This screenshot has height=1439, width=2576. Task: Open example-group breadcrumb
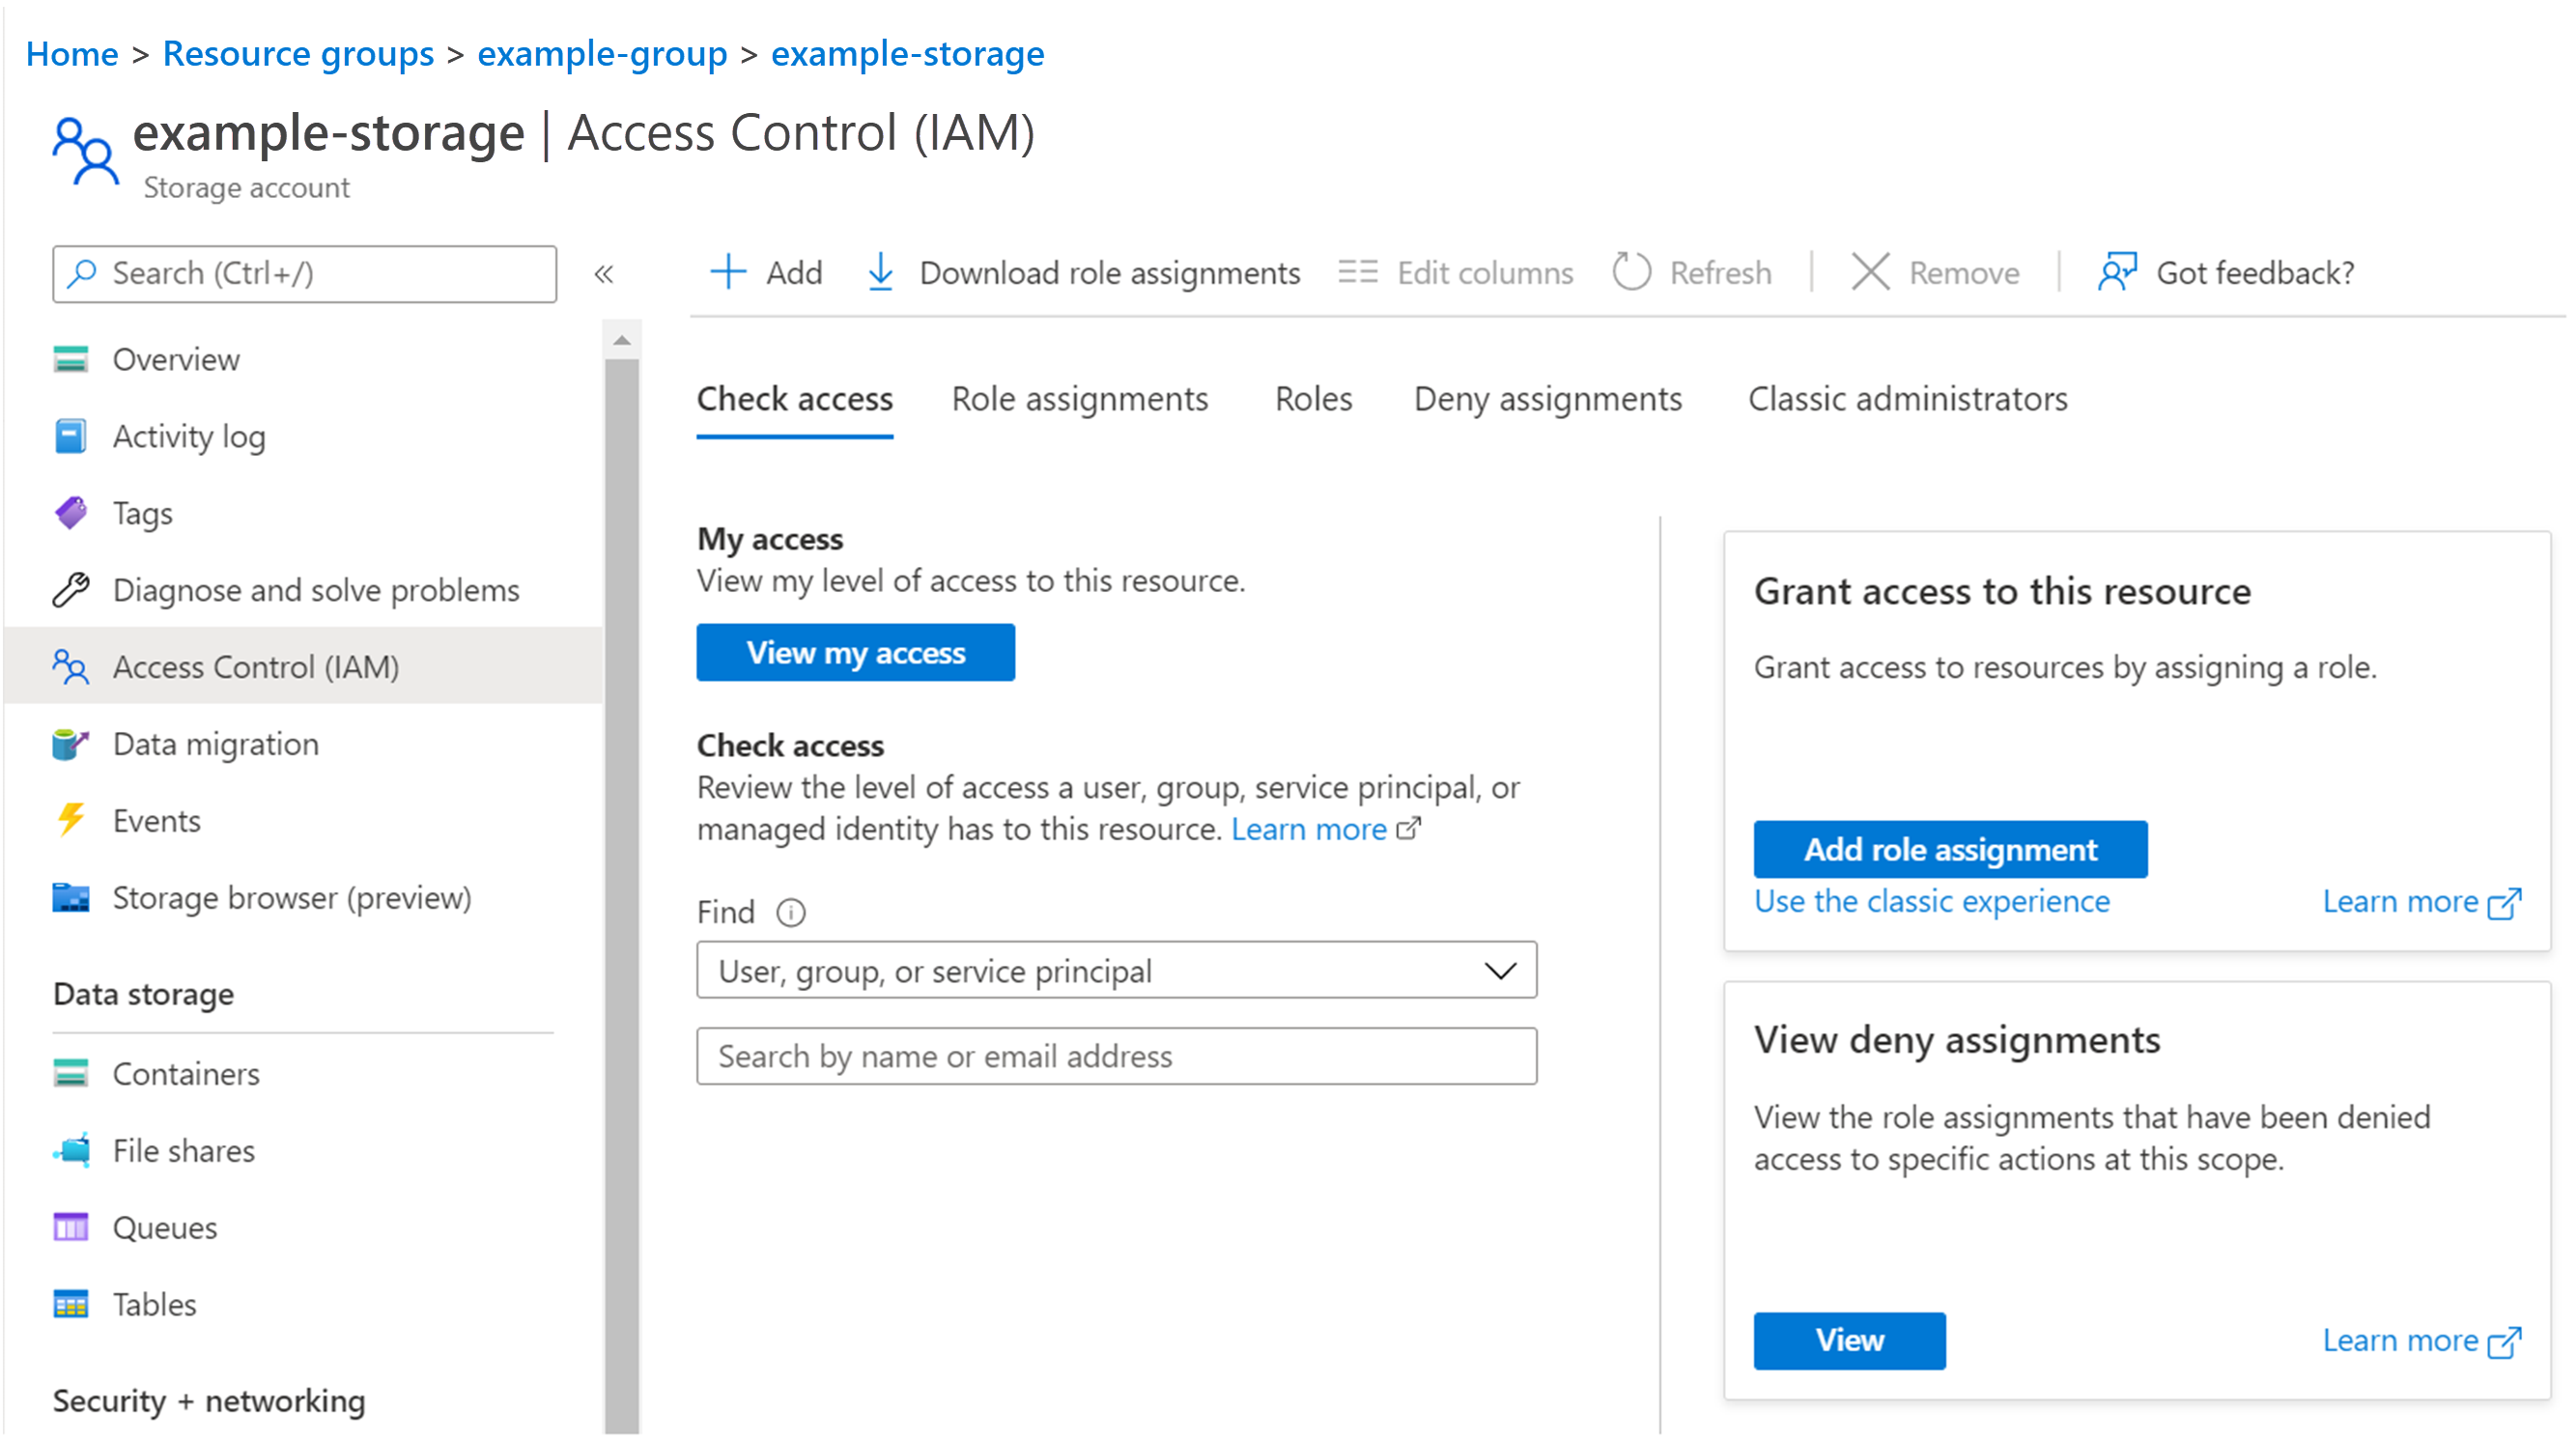point(602,53)
